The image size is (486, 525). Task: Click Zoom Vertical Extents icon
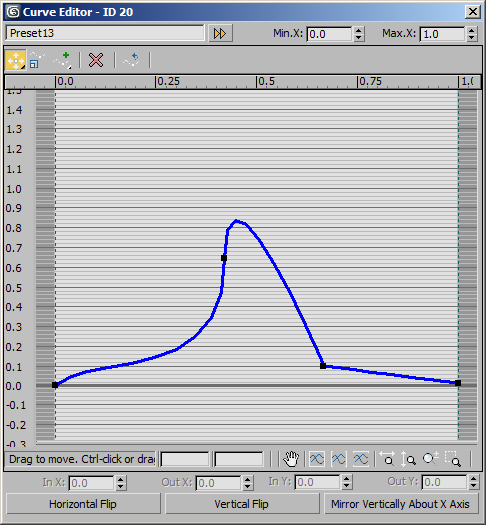[x=408, y=459]
